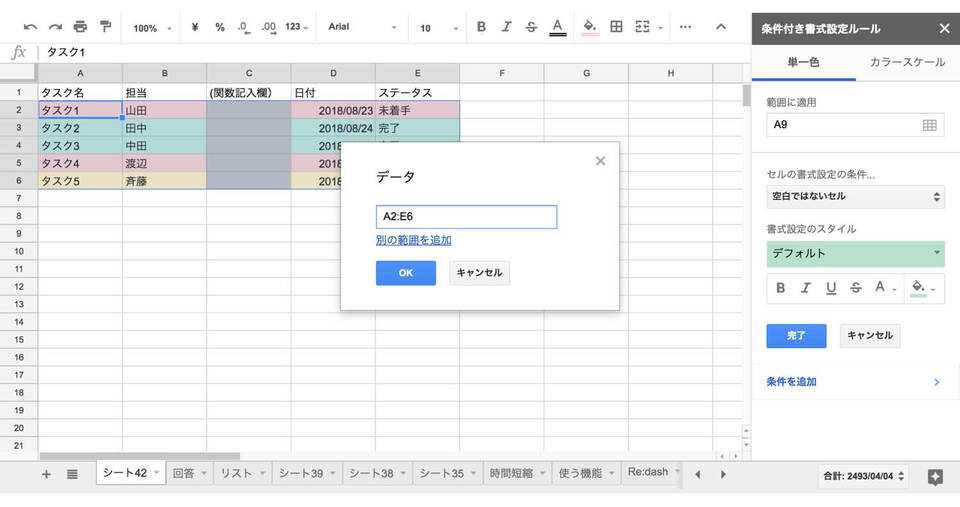
Task: Toggle strikethrough in the formatting style panel
Action: click(x=856, y=288)
